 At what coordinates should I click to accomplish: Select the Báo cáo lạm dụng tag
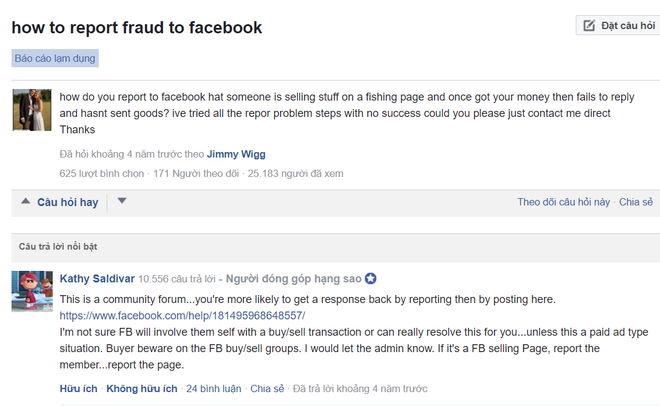56,59
